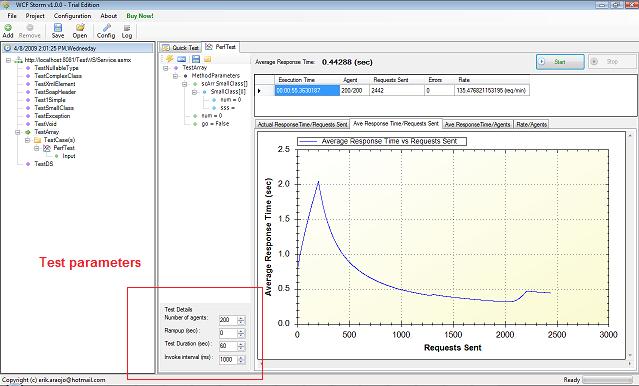Click the green arrow icon beside TestArray
The image size is (639, 386).
coord(28,132)
